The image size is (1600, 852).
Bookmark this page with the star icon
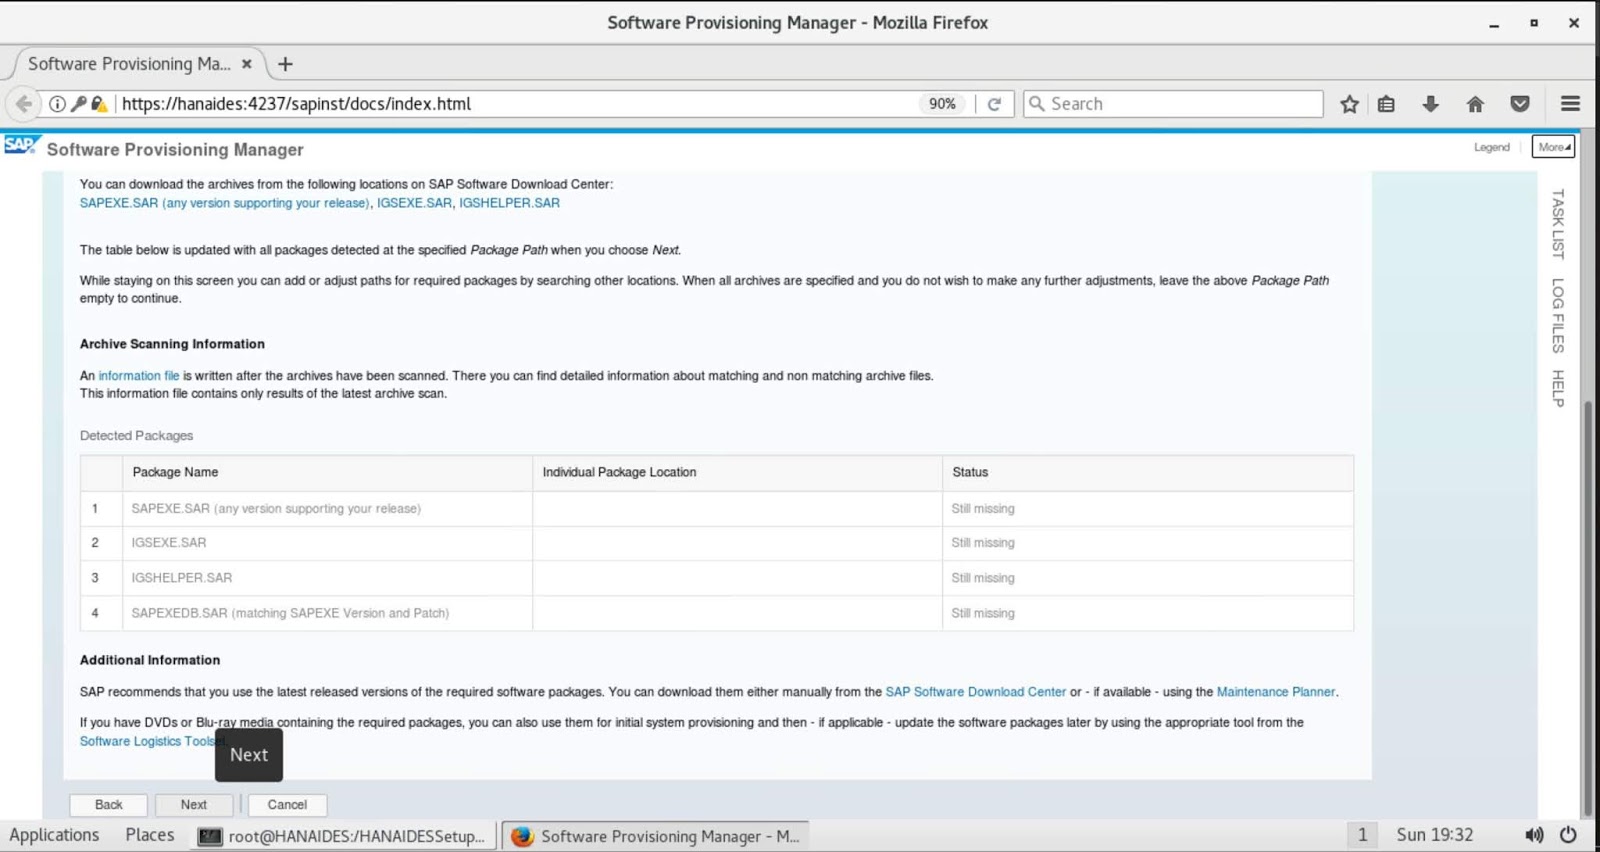pos(1349,104)
